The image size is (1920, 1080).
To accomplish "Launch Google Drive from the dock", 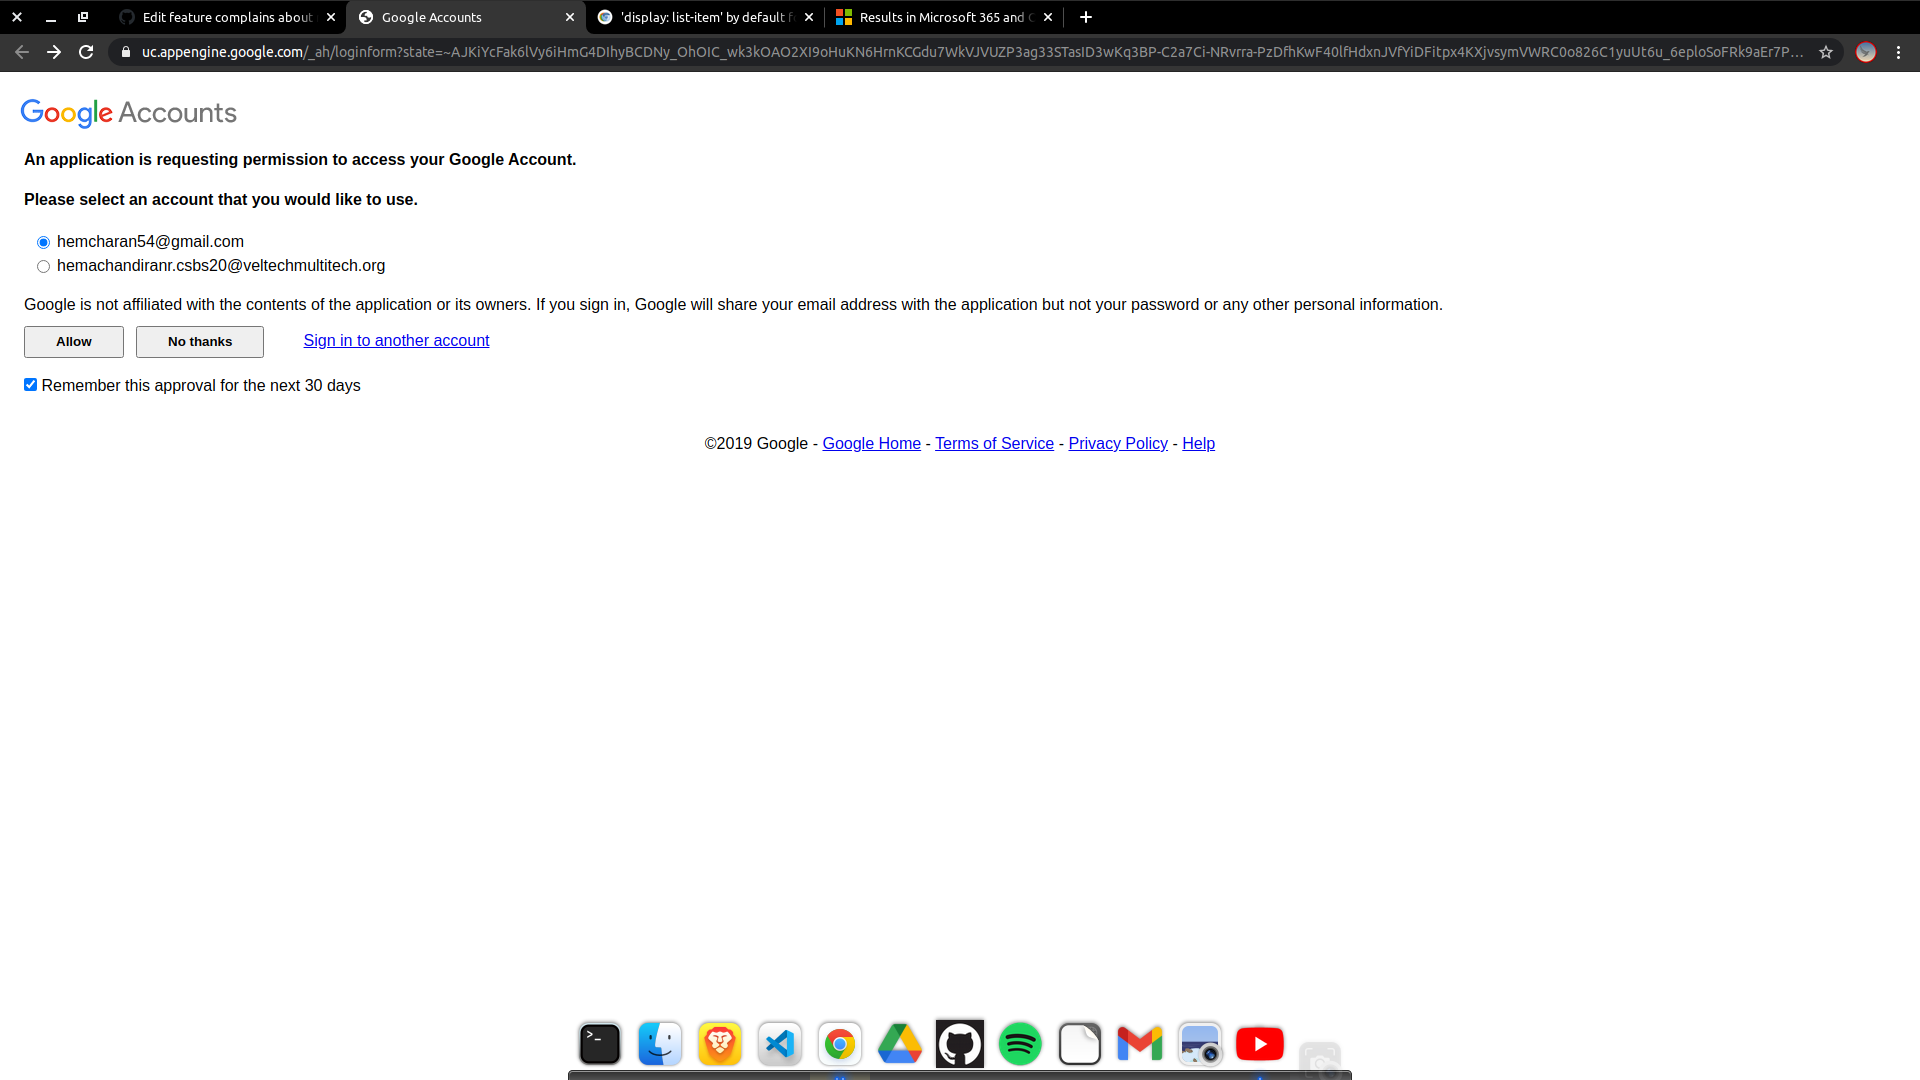I will [899, 1043].
